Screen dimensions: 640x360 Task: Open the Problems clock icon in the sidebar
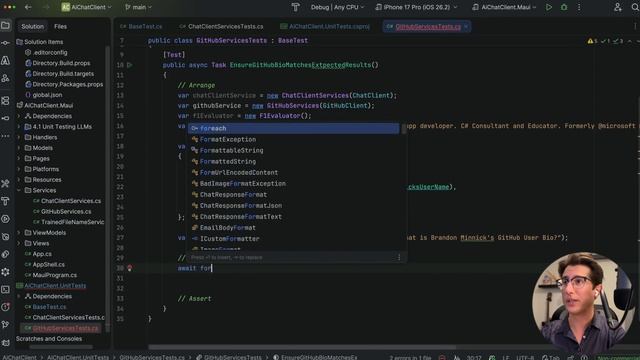tap(5, 307)
